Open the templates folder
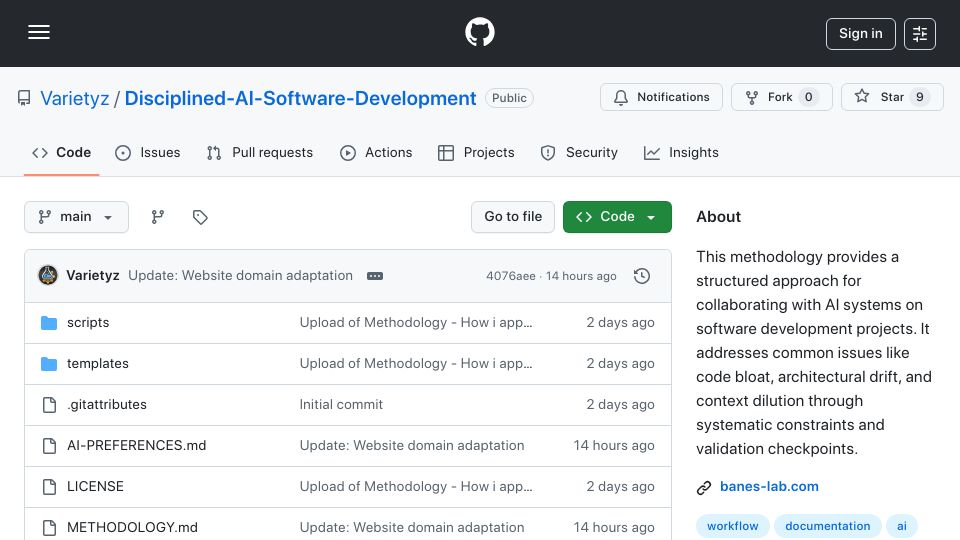The width and height of the screenshot is (960, 540). [98, 364]
